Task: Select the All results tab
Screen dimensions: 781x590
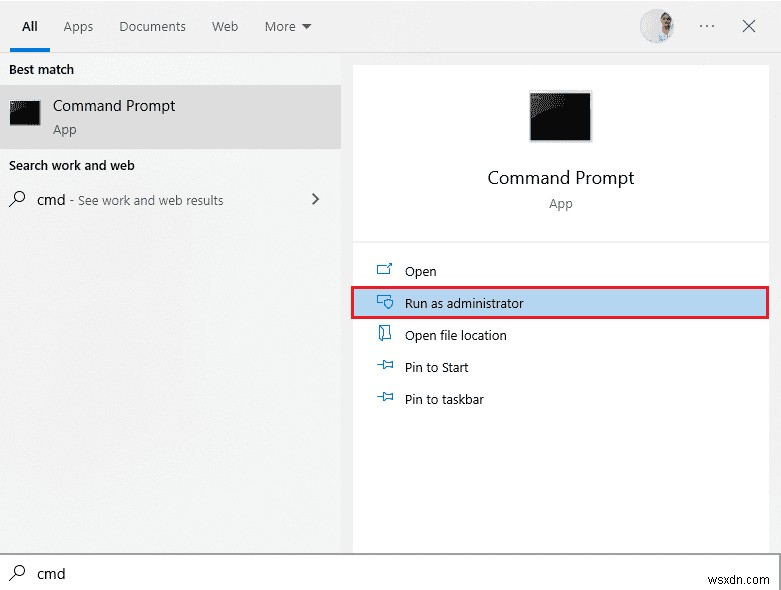Action: click(30, 27)
